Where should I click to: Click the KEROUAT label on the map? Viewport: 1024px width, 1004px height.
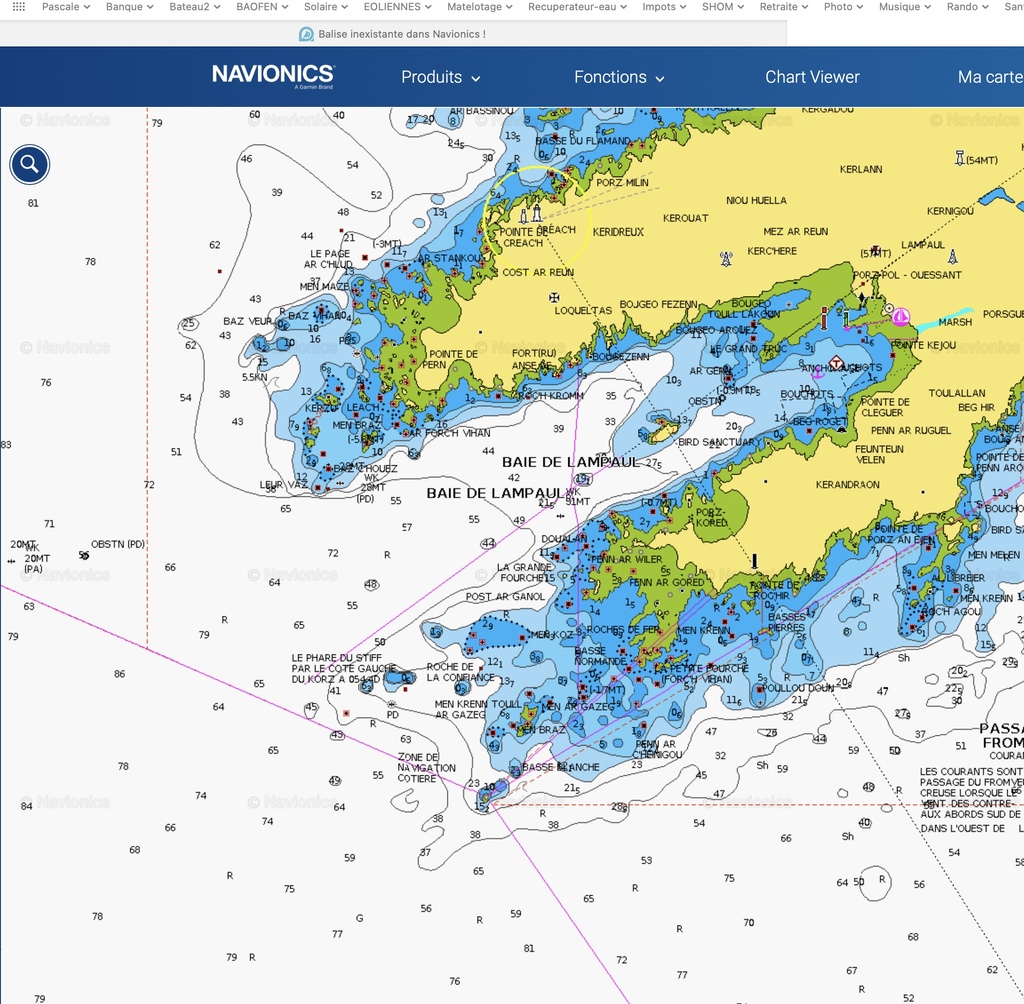[685, 218]
